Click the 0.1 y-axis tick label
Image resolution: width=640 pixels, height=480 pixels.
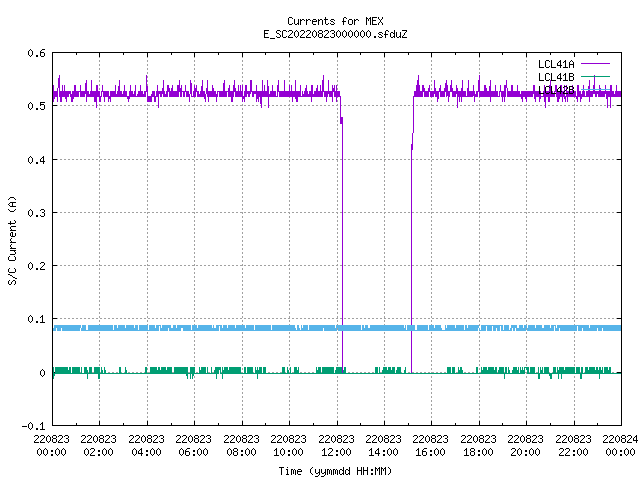pos(36,319)
